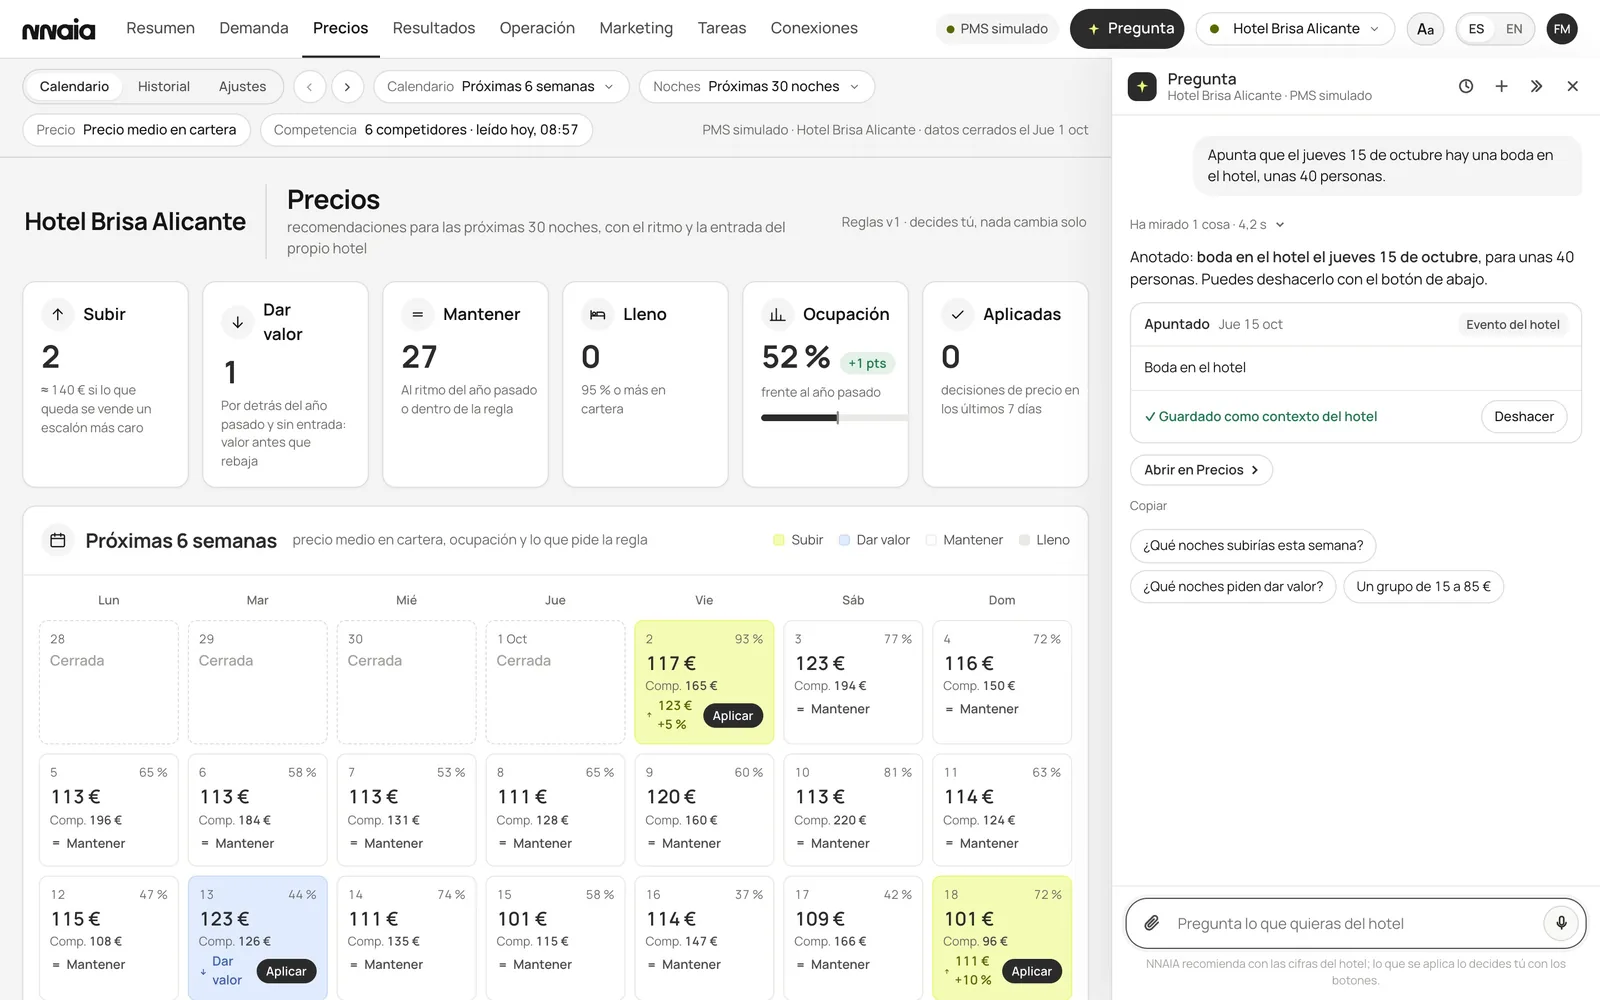Toggle the PMS simulado indicator
Image resolution: width=1600 pixels, height=1000 pixels.
(998, 29)
